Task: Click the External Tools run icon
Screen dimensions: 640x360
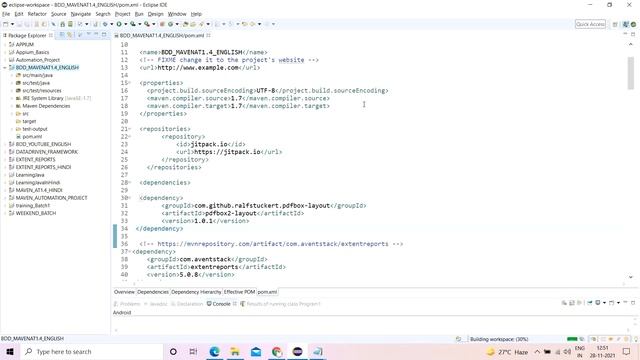Action: pyautogui.click(x=147, y=24)
